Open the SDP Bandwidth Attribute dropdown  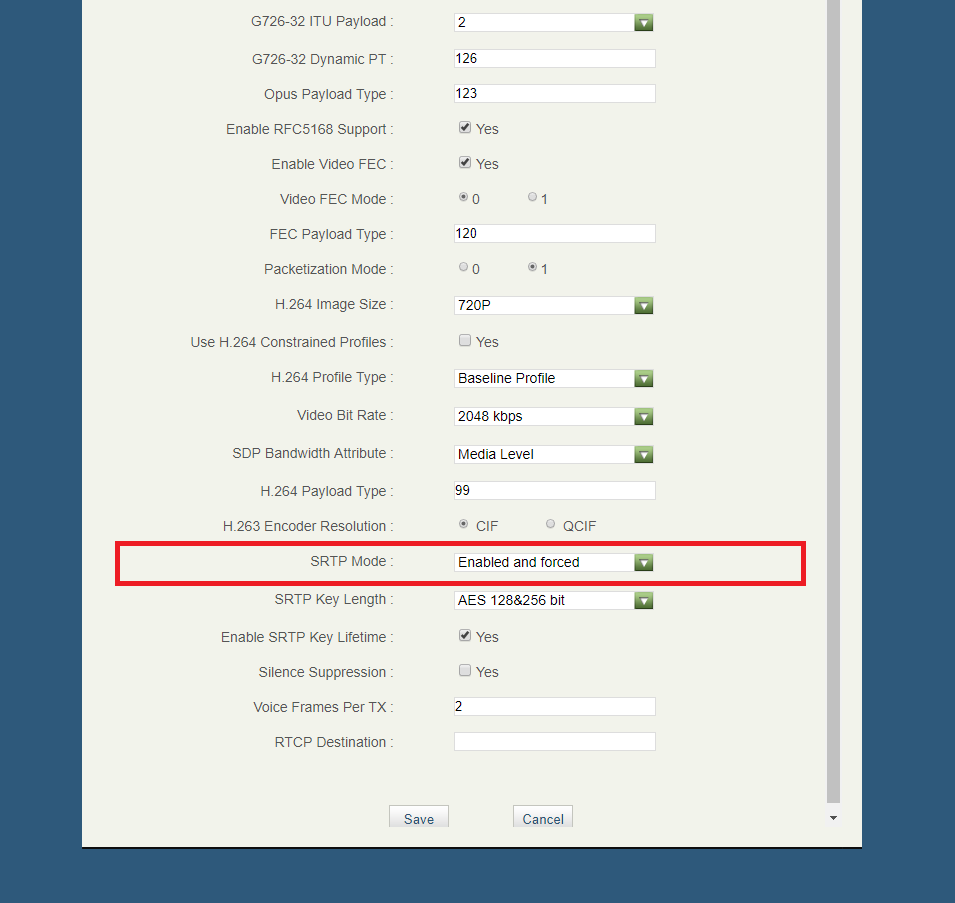click(x=554, y=454)
